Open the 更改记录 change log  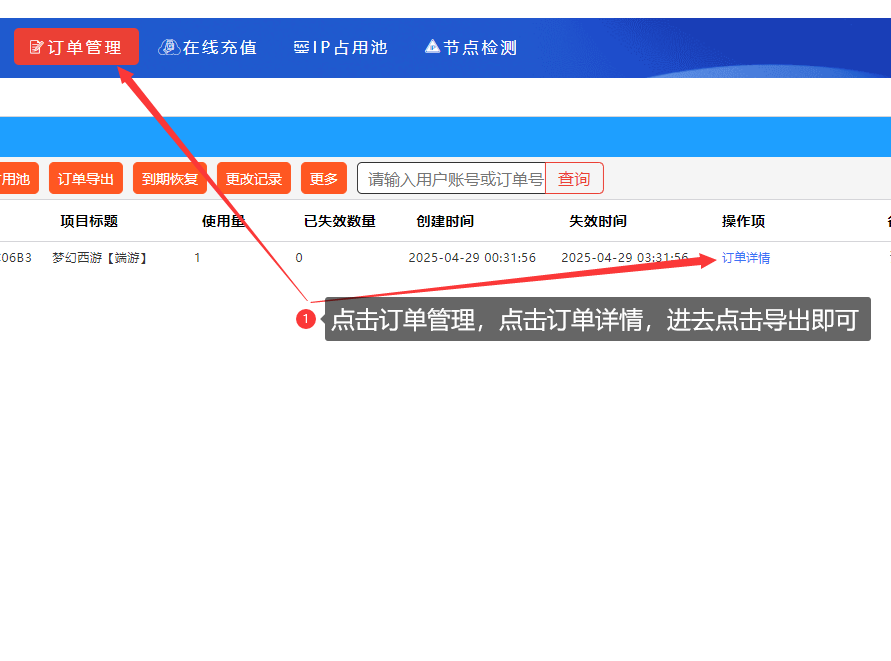253,179
